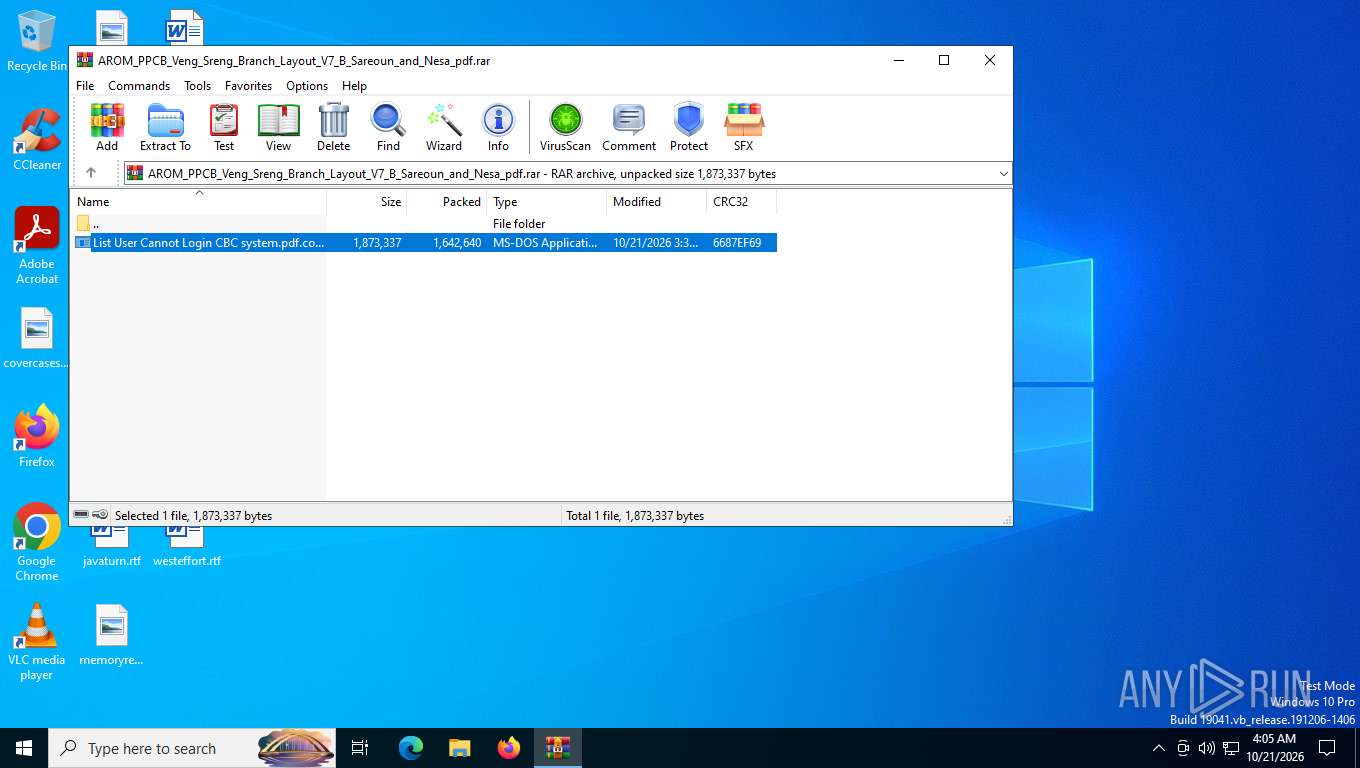The height and width of the screenshot is (768, 1360).
Task: Open Adobe Acrobat desktop shortcut
Action: pos(37,245)
